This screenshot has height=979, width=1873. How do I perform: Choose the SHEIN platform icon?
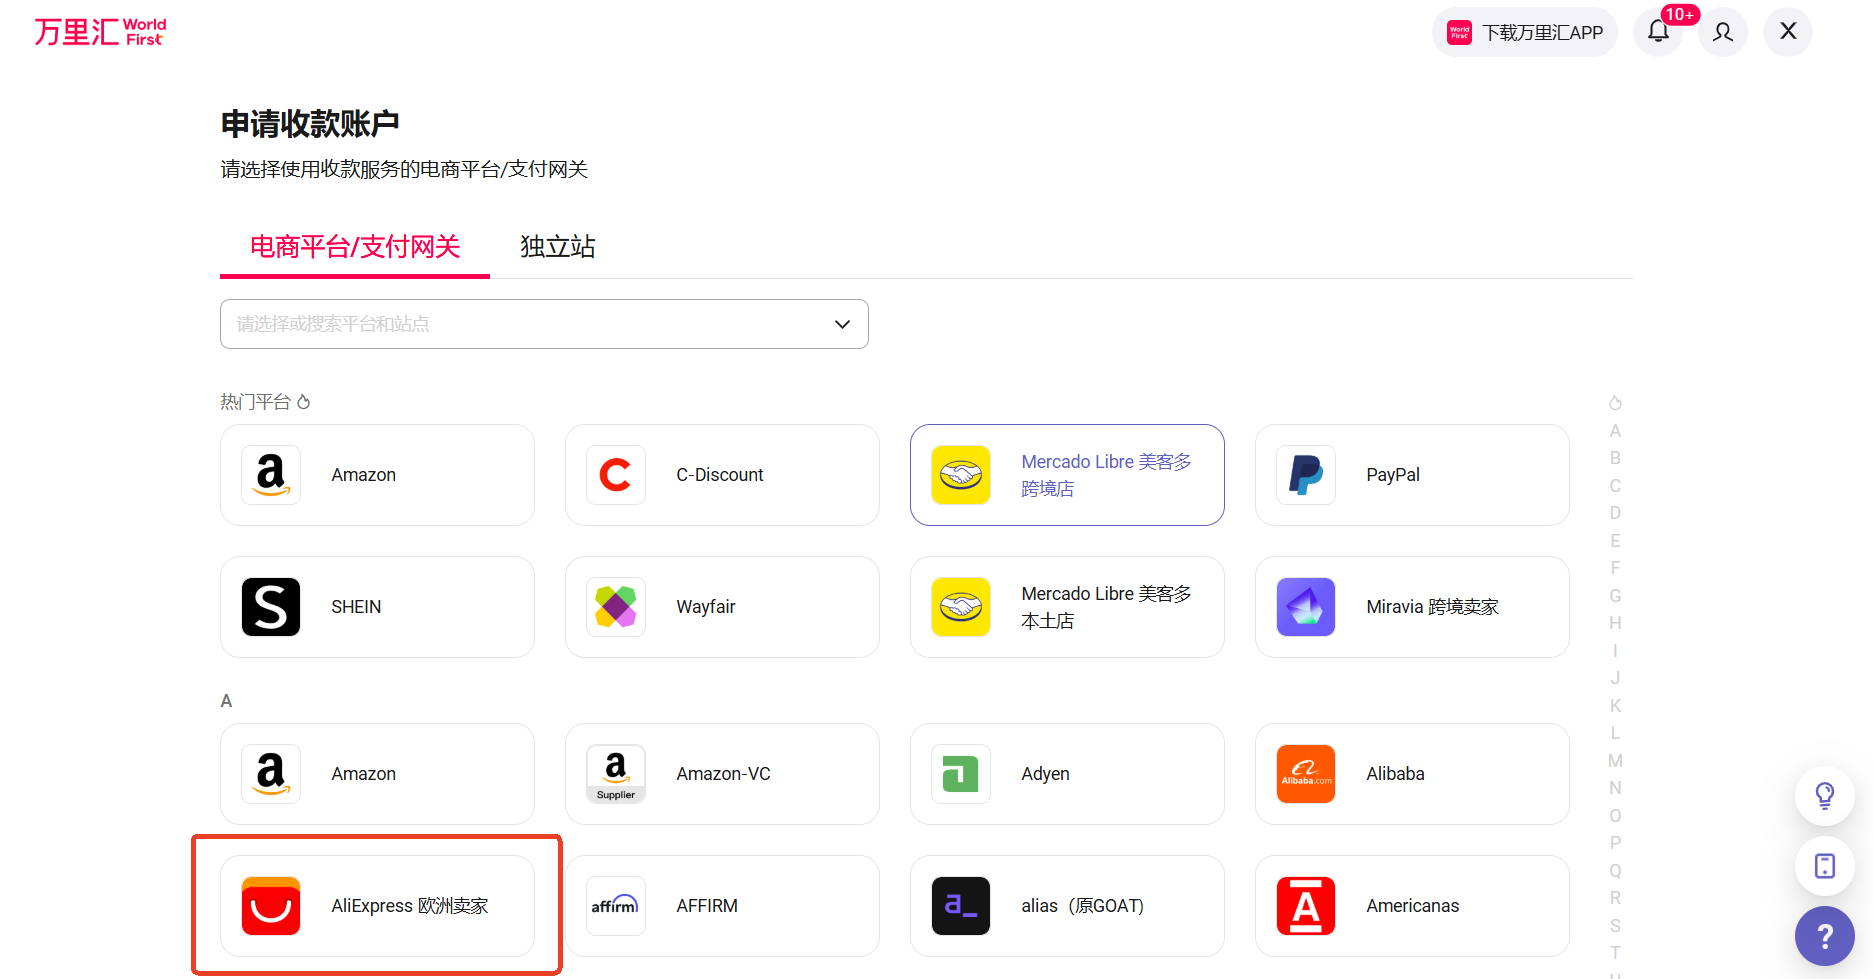271,607
